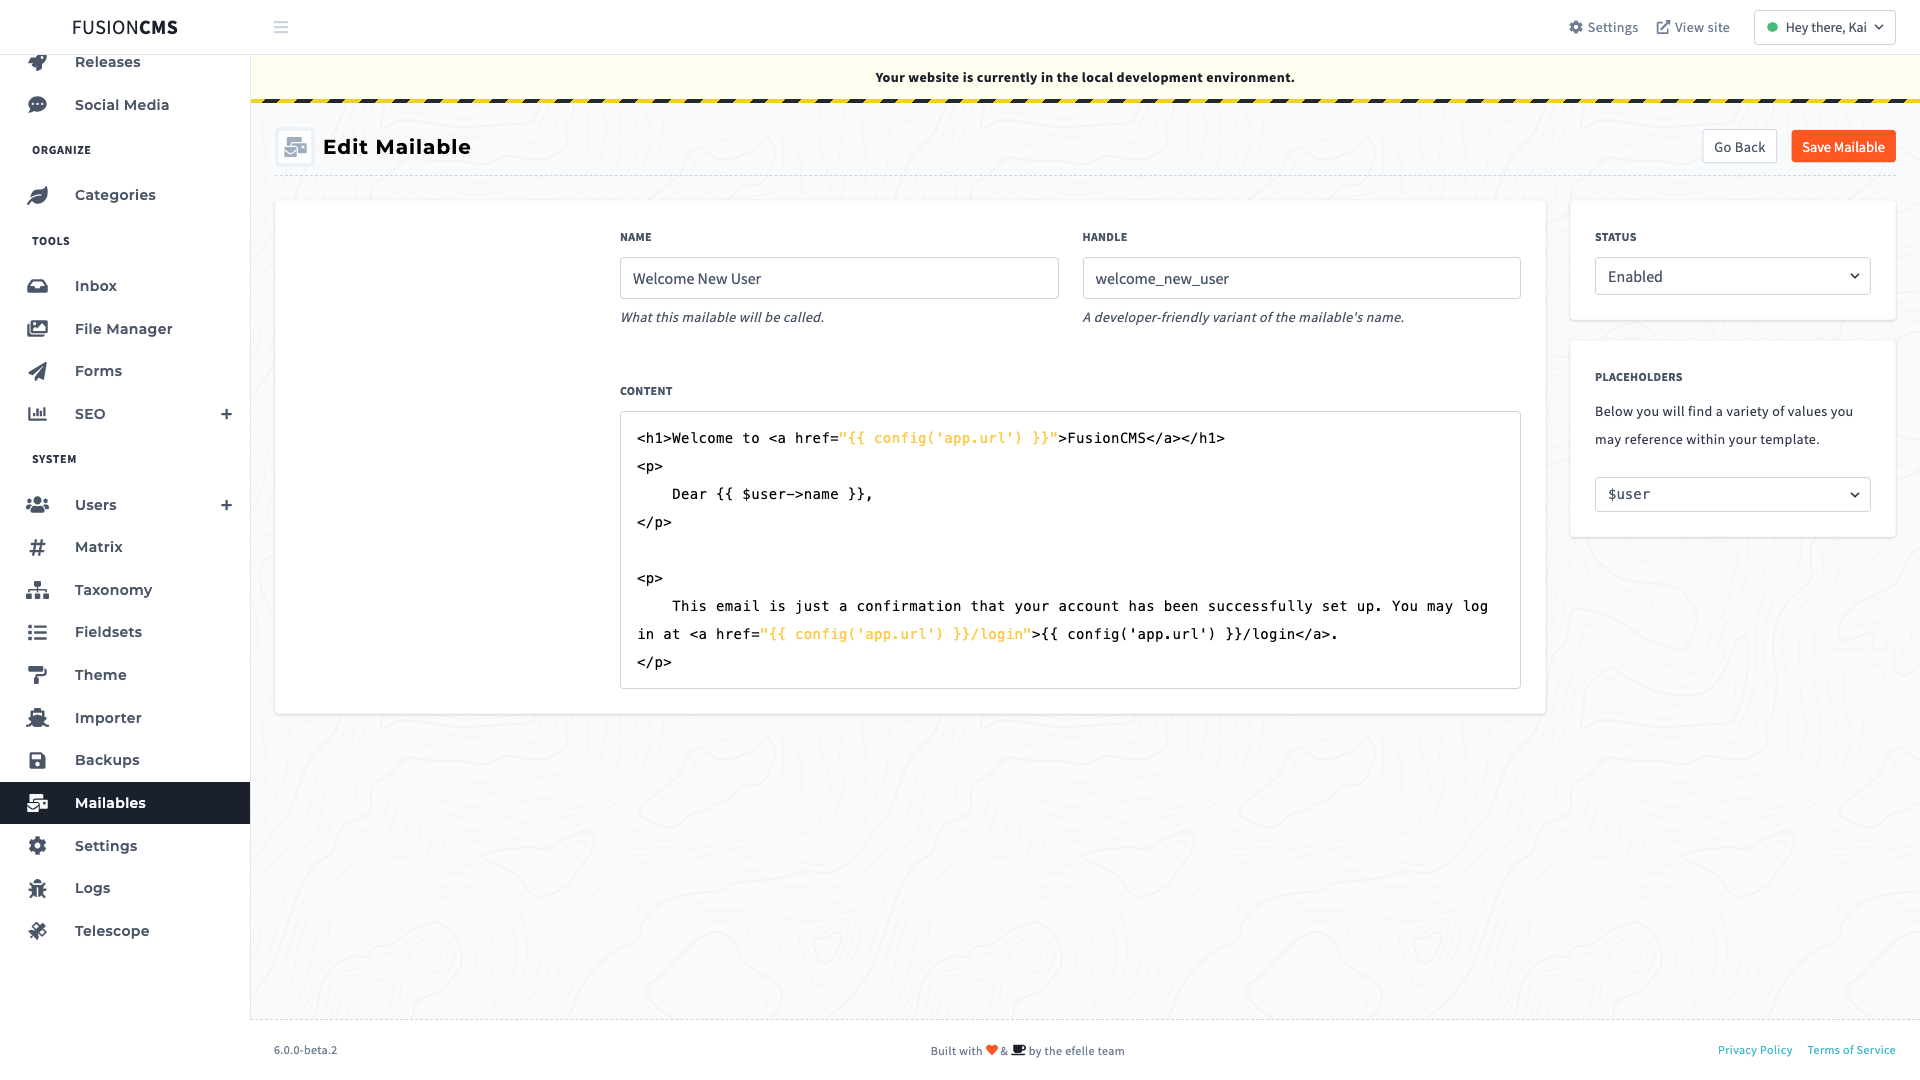Click View site link
1920x1080 pixels.
(x=1693, y=27)
